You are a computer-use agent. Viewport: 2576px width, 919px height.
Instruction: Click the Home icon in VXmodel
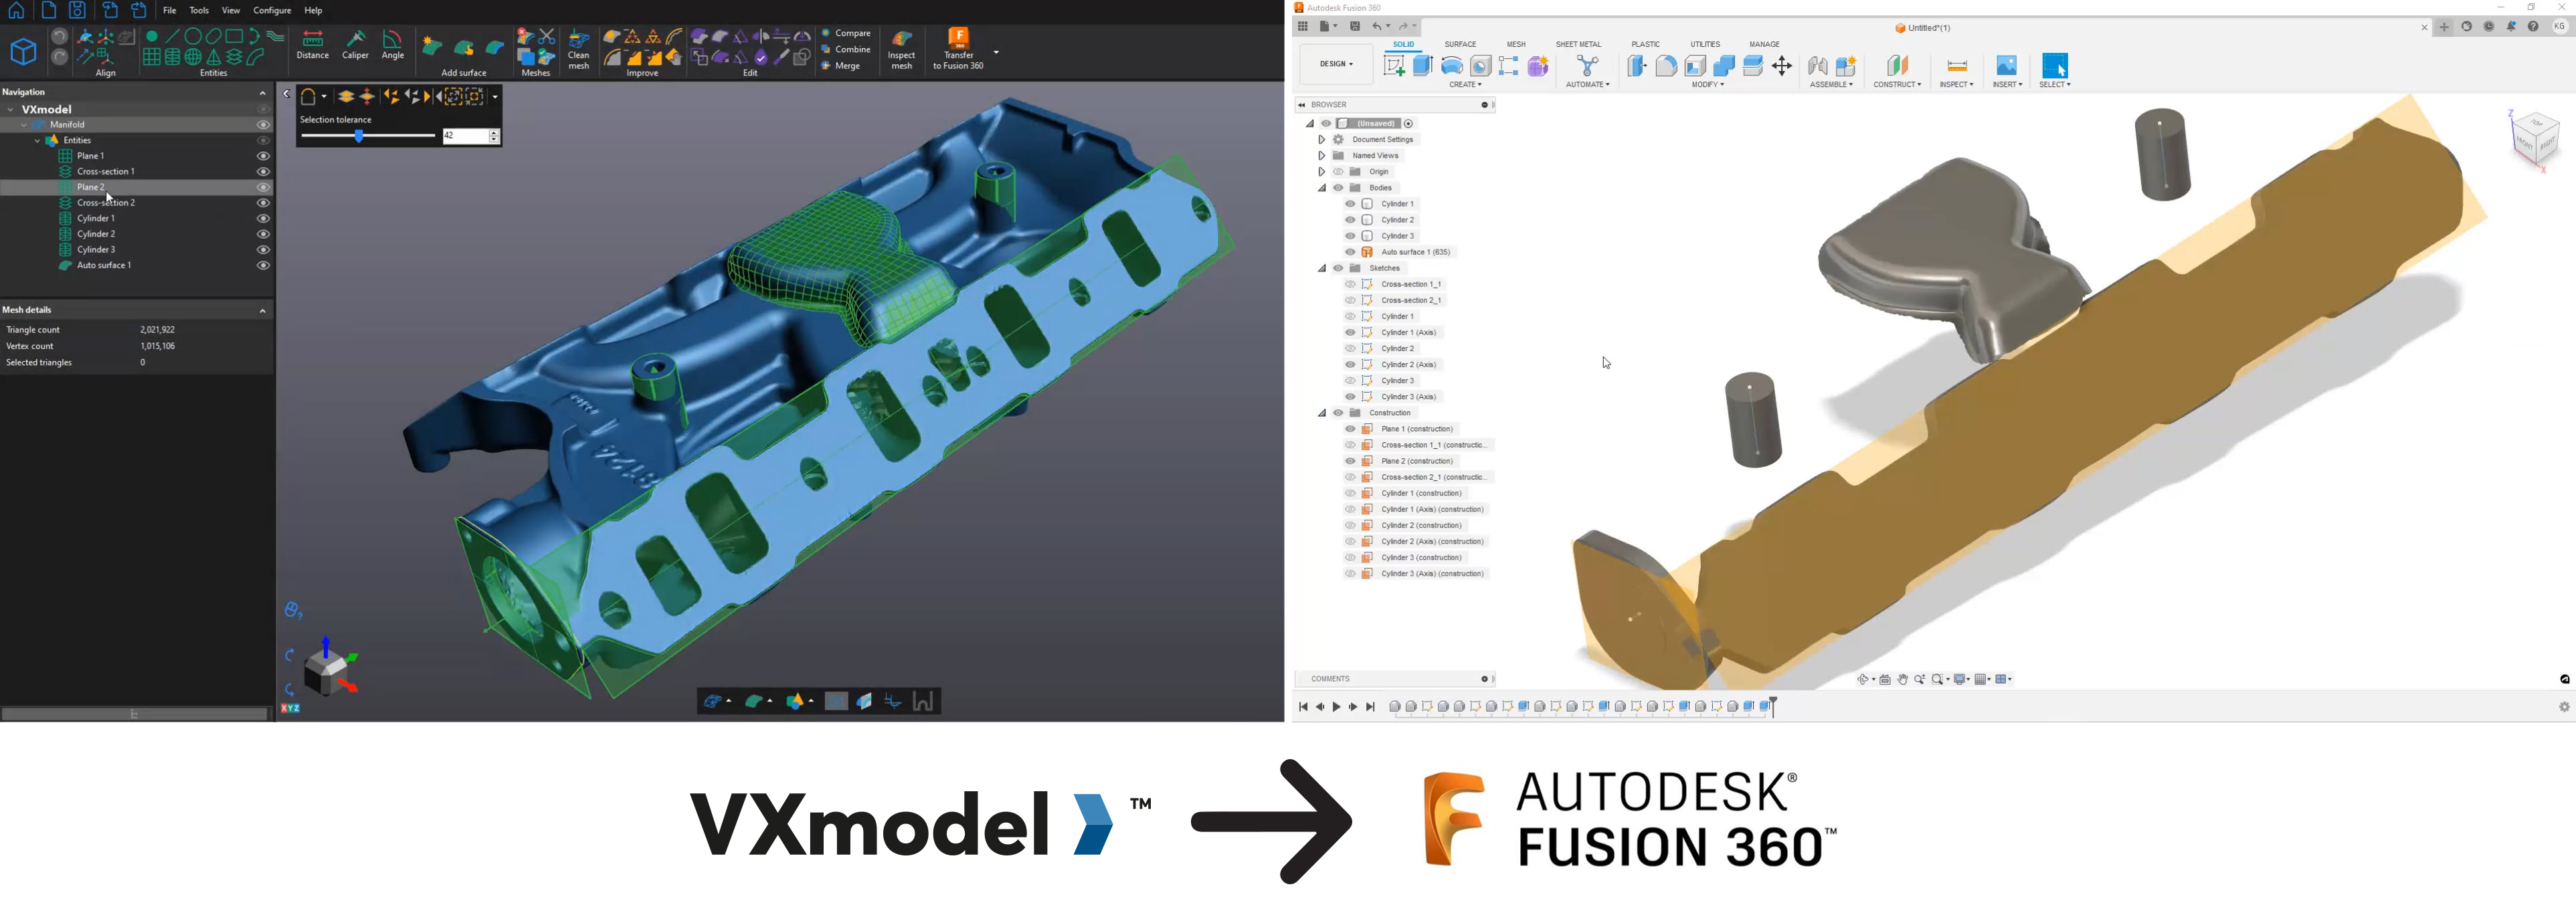click(x=16, y=11)
